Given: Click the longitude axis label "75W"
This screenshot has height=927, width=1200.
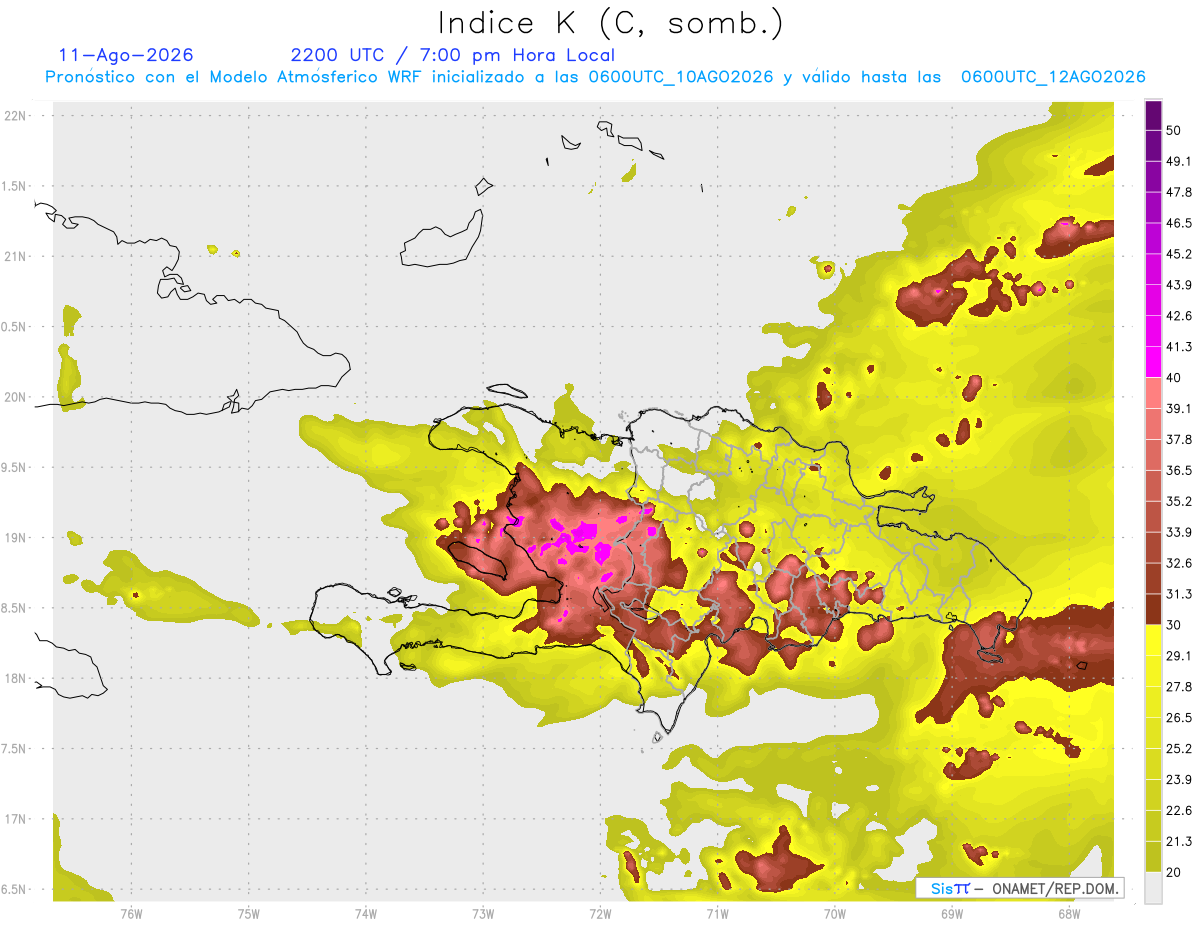Looking at the screenshot, I should pos(248,914).
